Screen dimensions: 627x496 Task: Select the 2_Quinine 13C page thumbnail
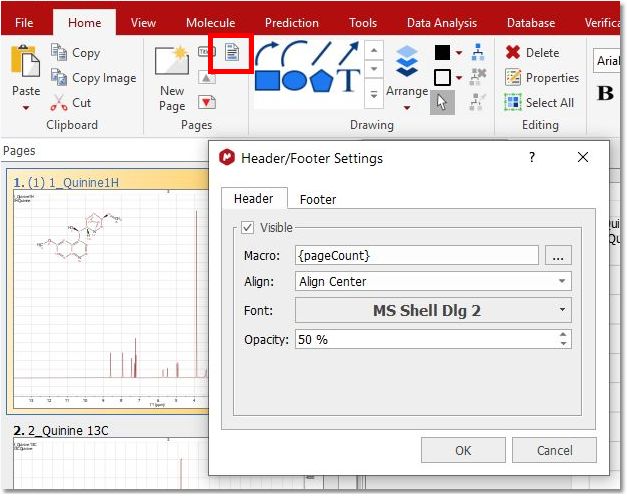pos(110,457)
